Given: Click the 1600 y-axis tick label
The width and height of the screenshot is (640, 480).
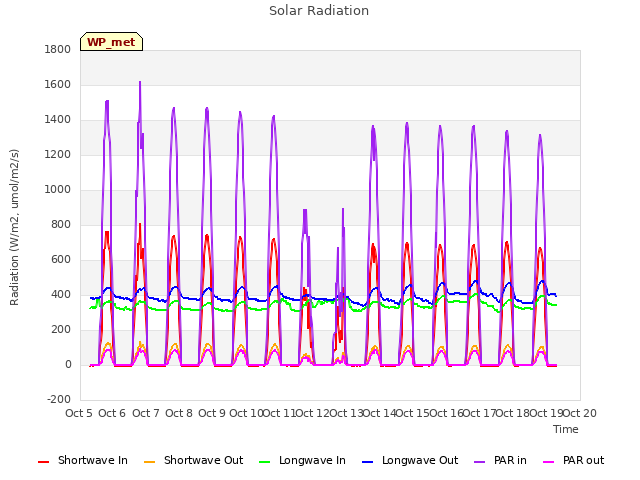Looking at the screenshot, I should click(x=58, y=84).
